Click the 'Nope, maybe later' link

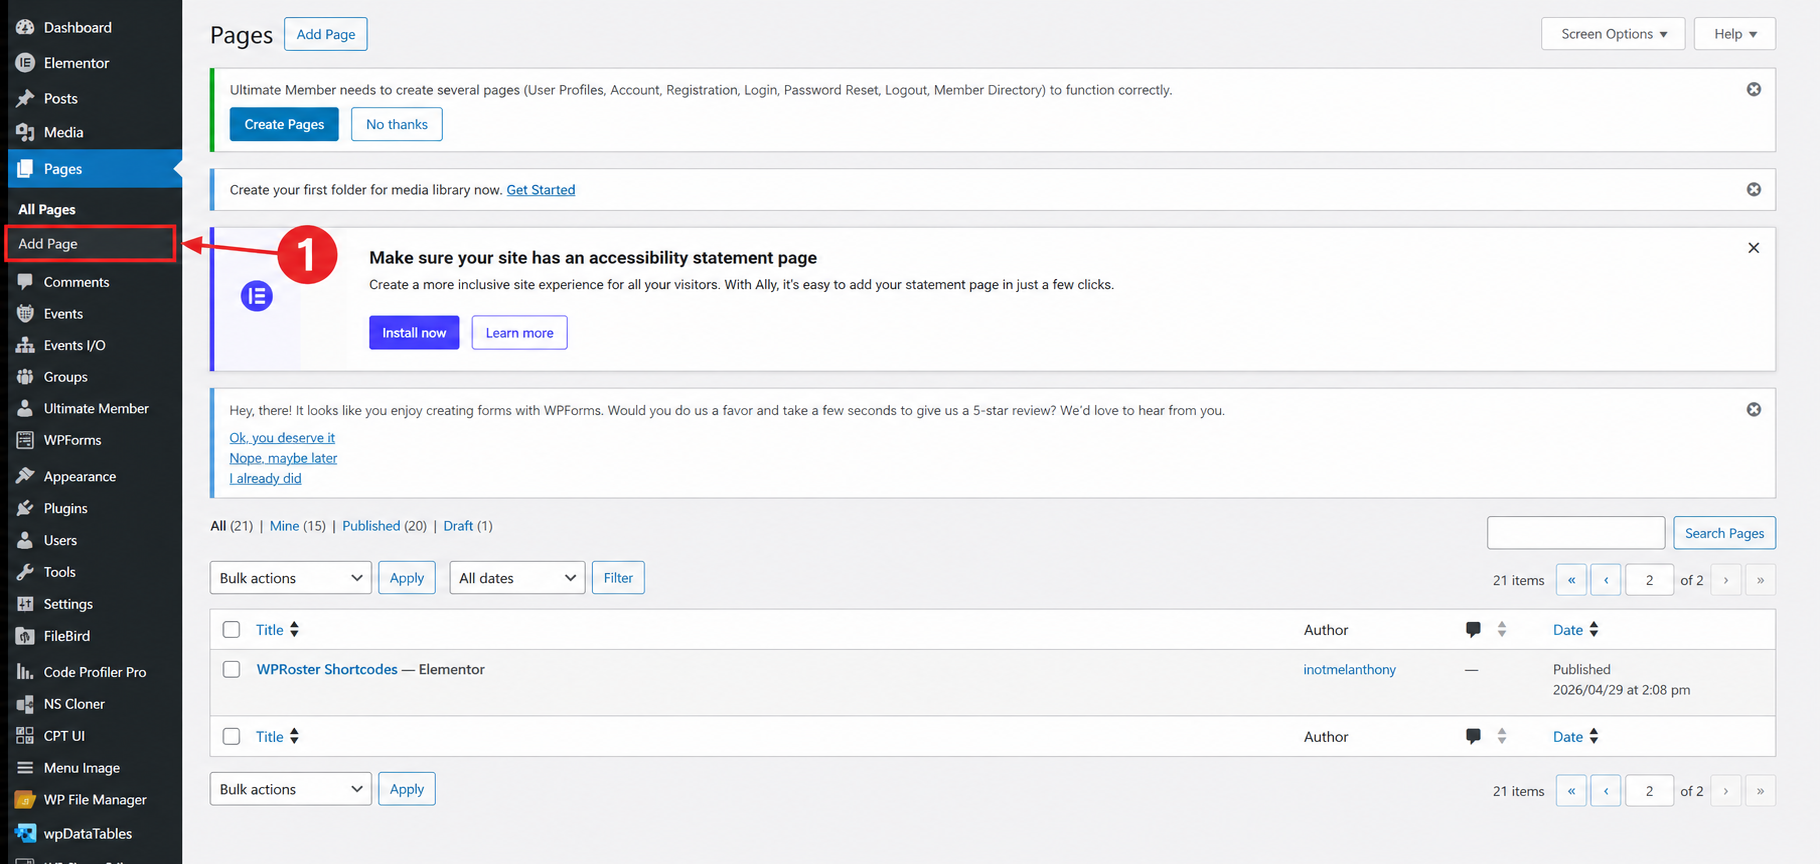pos(283,458)
